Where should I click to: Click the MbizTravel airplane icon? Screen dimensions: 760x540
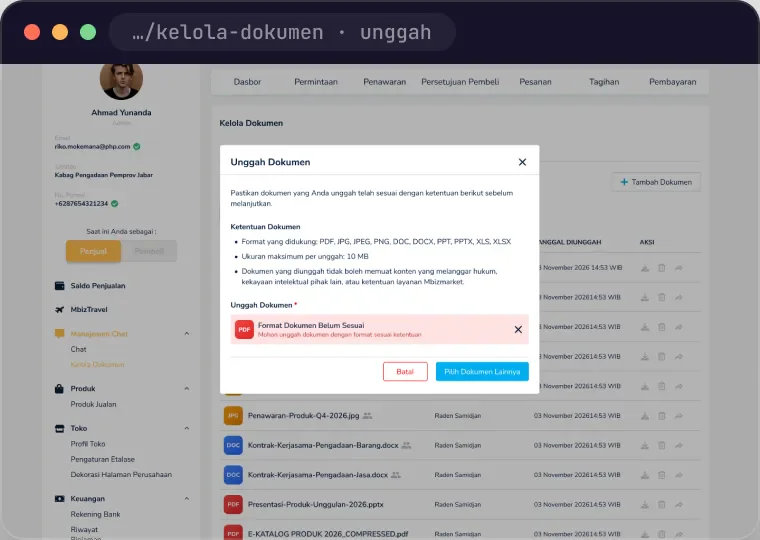click(60, 309)
